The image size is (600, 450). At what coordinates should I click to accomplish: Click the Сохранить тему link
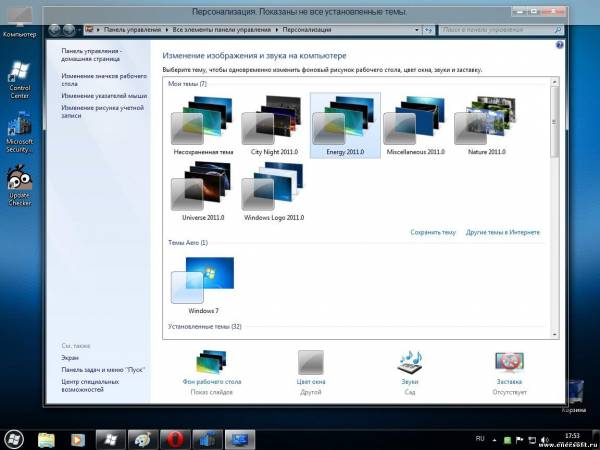coord(433,232)
